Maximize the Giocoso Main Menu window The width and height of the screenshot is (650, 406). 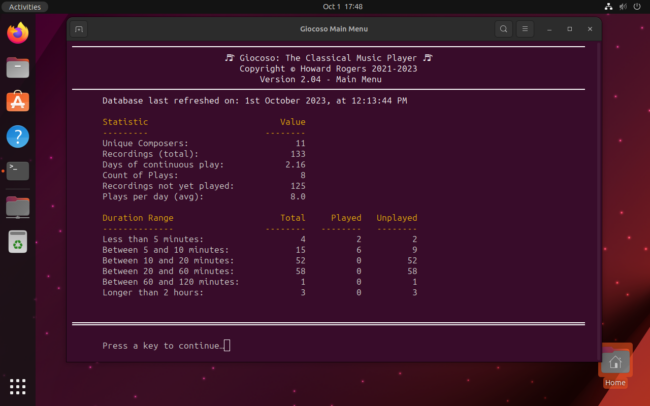click(570, 29)
